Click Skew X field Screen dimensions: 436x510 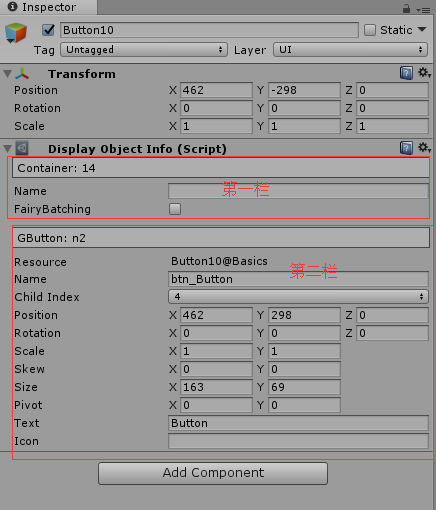coord(216,369)
